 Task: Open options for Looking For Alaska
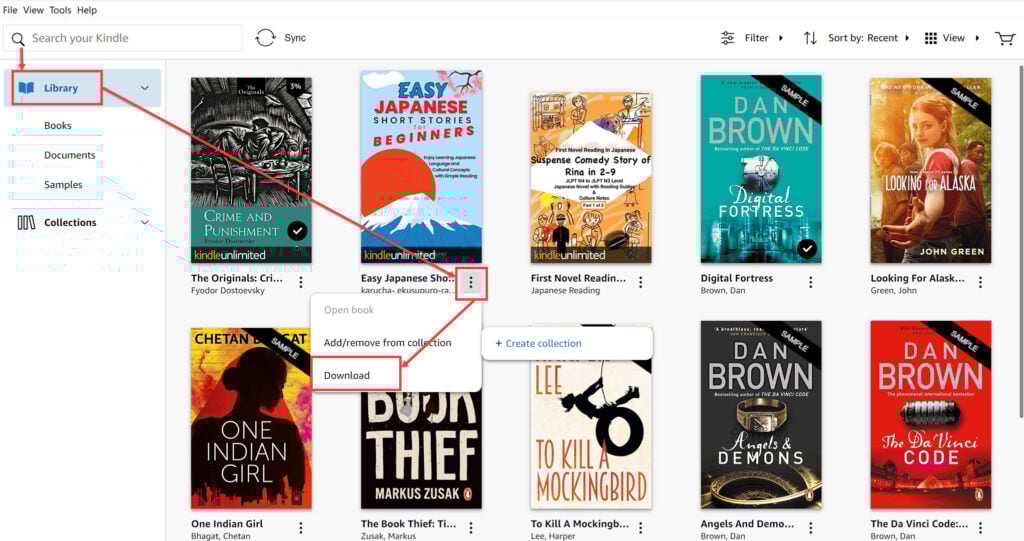(980, 282)
